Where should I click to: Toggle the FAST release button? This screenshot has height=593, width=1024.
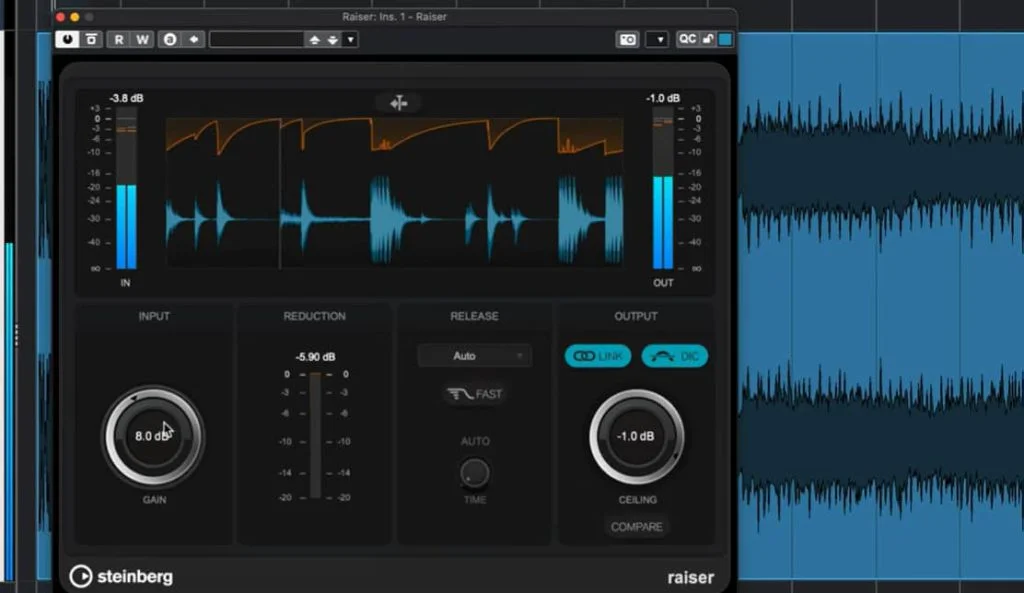point(474,394)
